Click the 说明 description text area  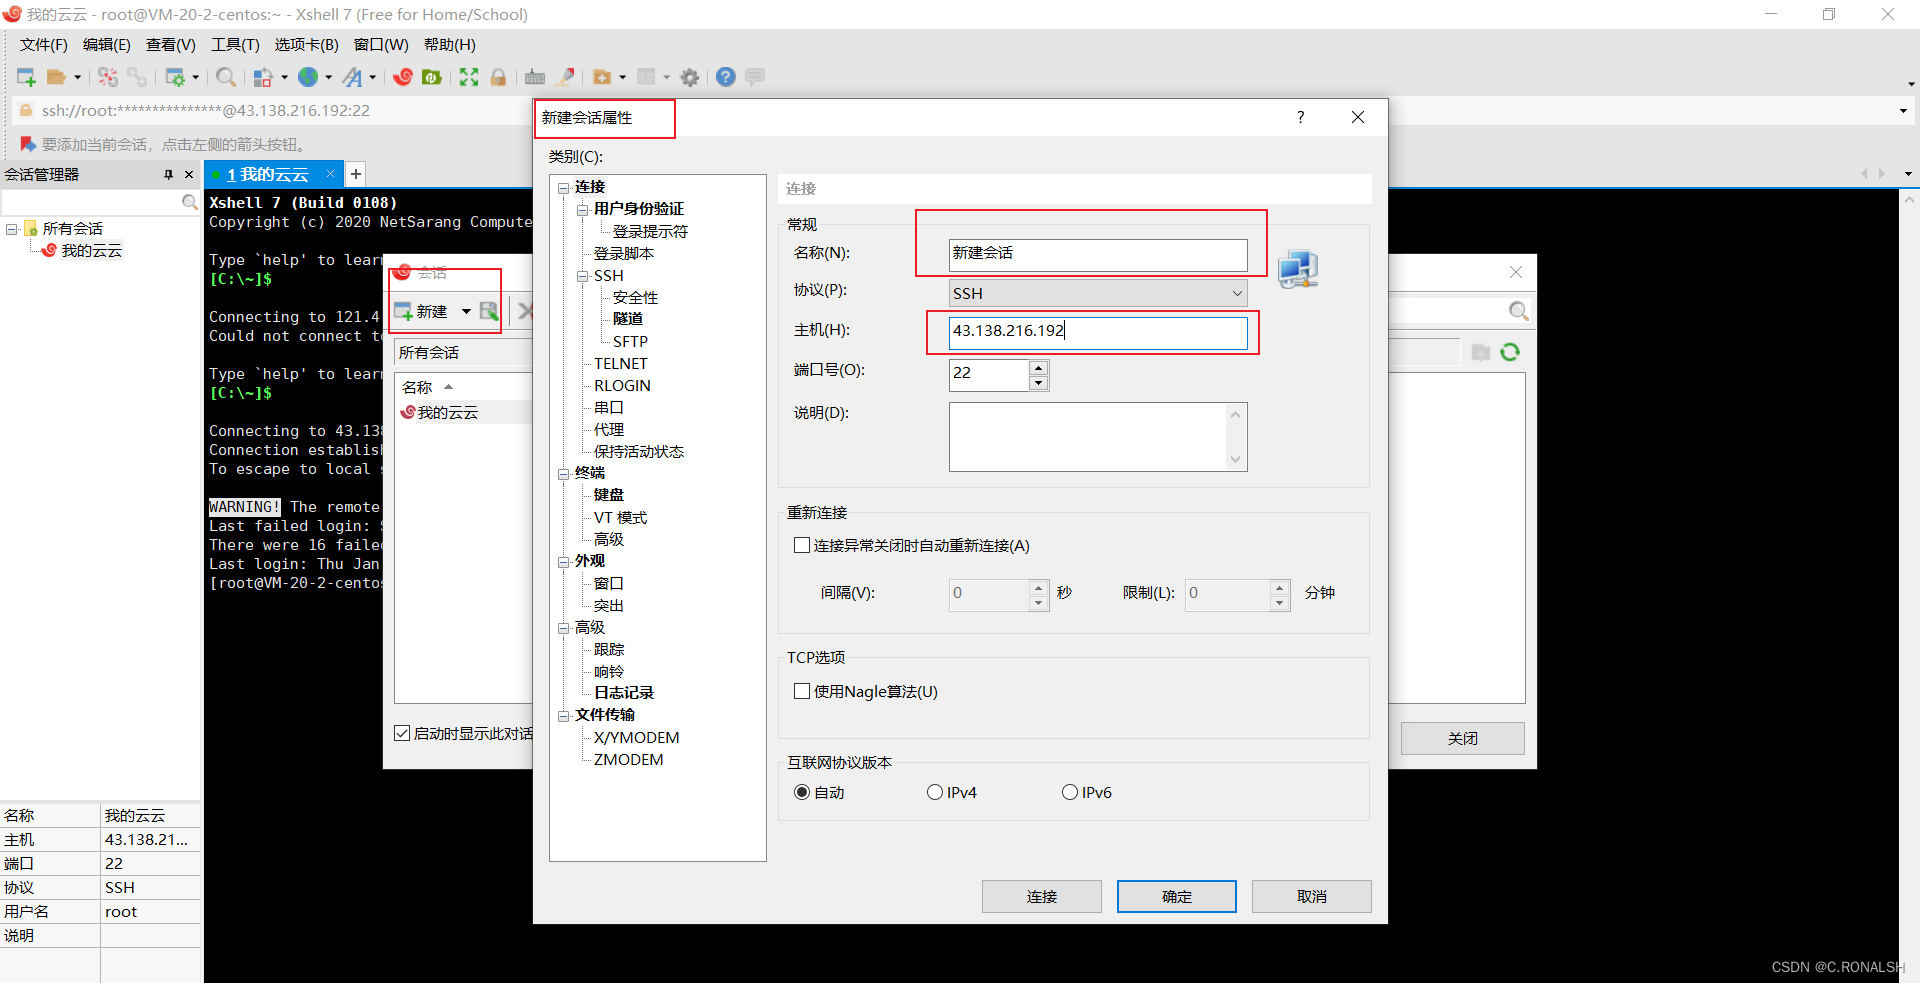click(1088, 437)
